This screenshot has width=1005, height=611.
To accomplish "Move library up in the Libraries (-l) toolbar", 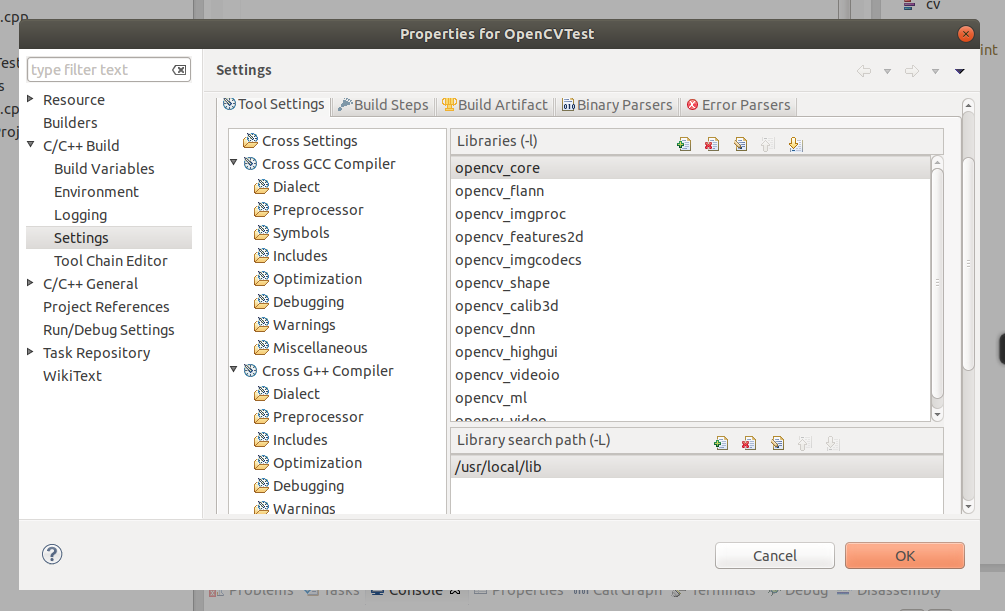I will pyautogui.click(x=767, y=144).
